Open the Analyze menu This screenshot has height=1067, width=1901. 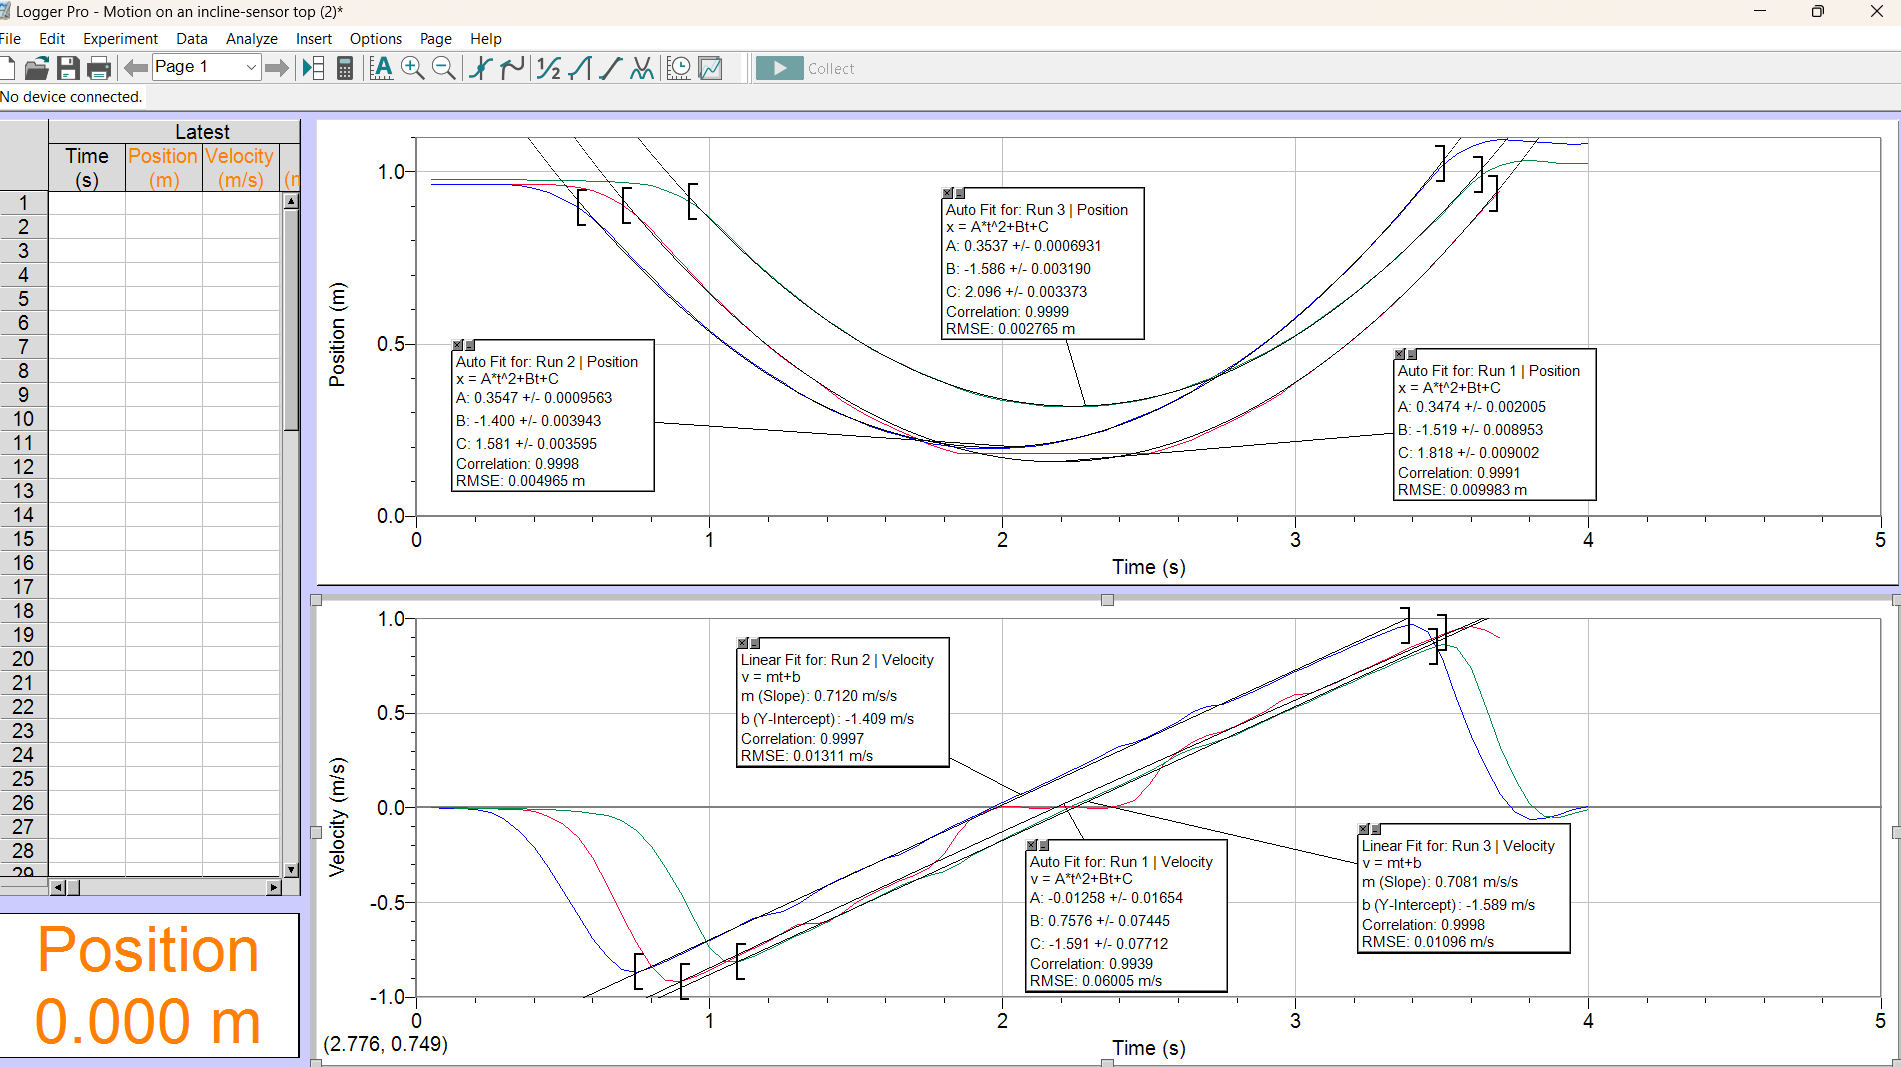[252, 39]
